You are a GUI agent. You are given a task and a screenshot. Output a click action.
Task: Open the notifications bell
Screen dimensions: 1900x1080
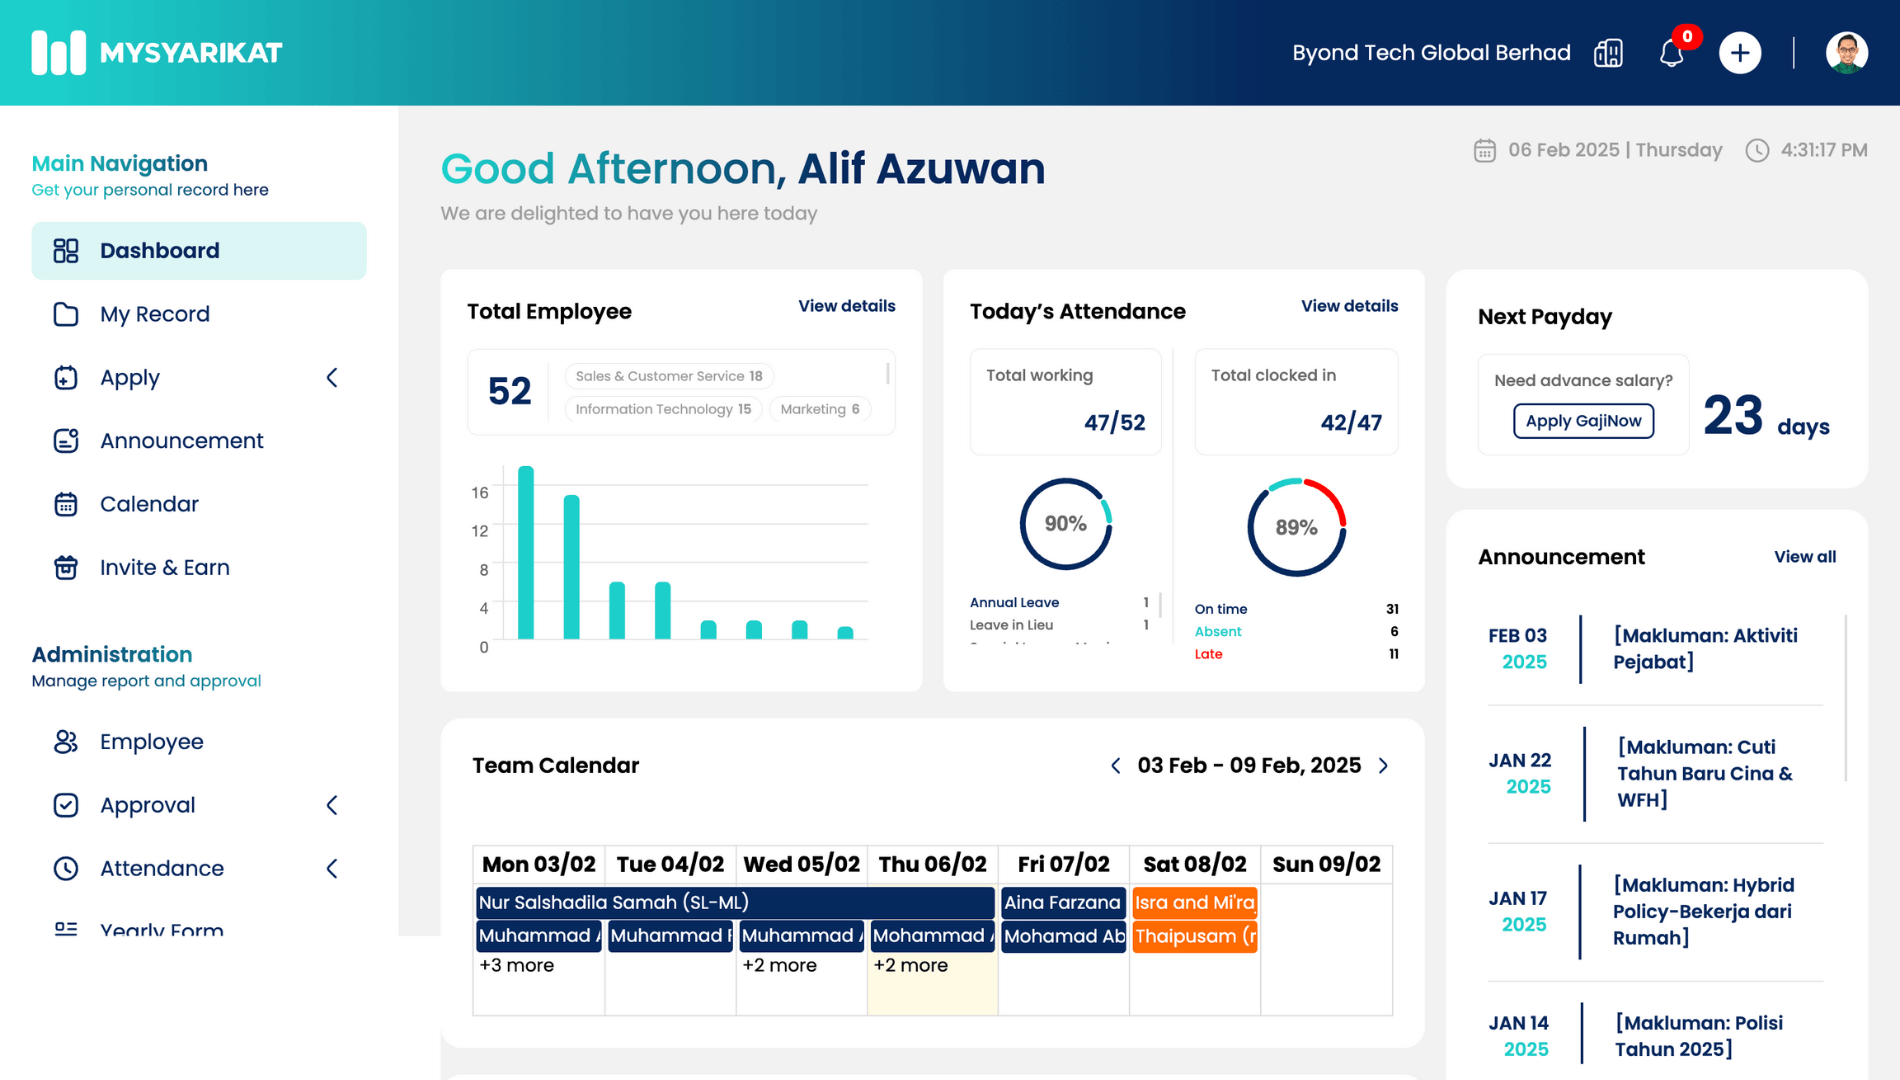[1672, 53]
